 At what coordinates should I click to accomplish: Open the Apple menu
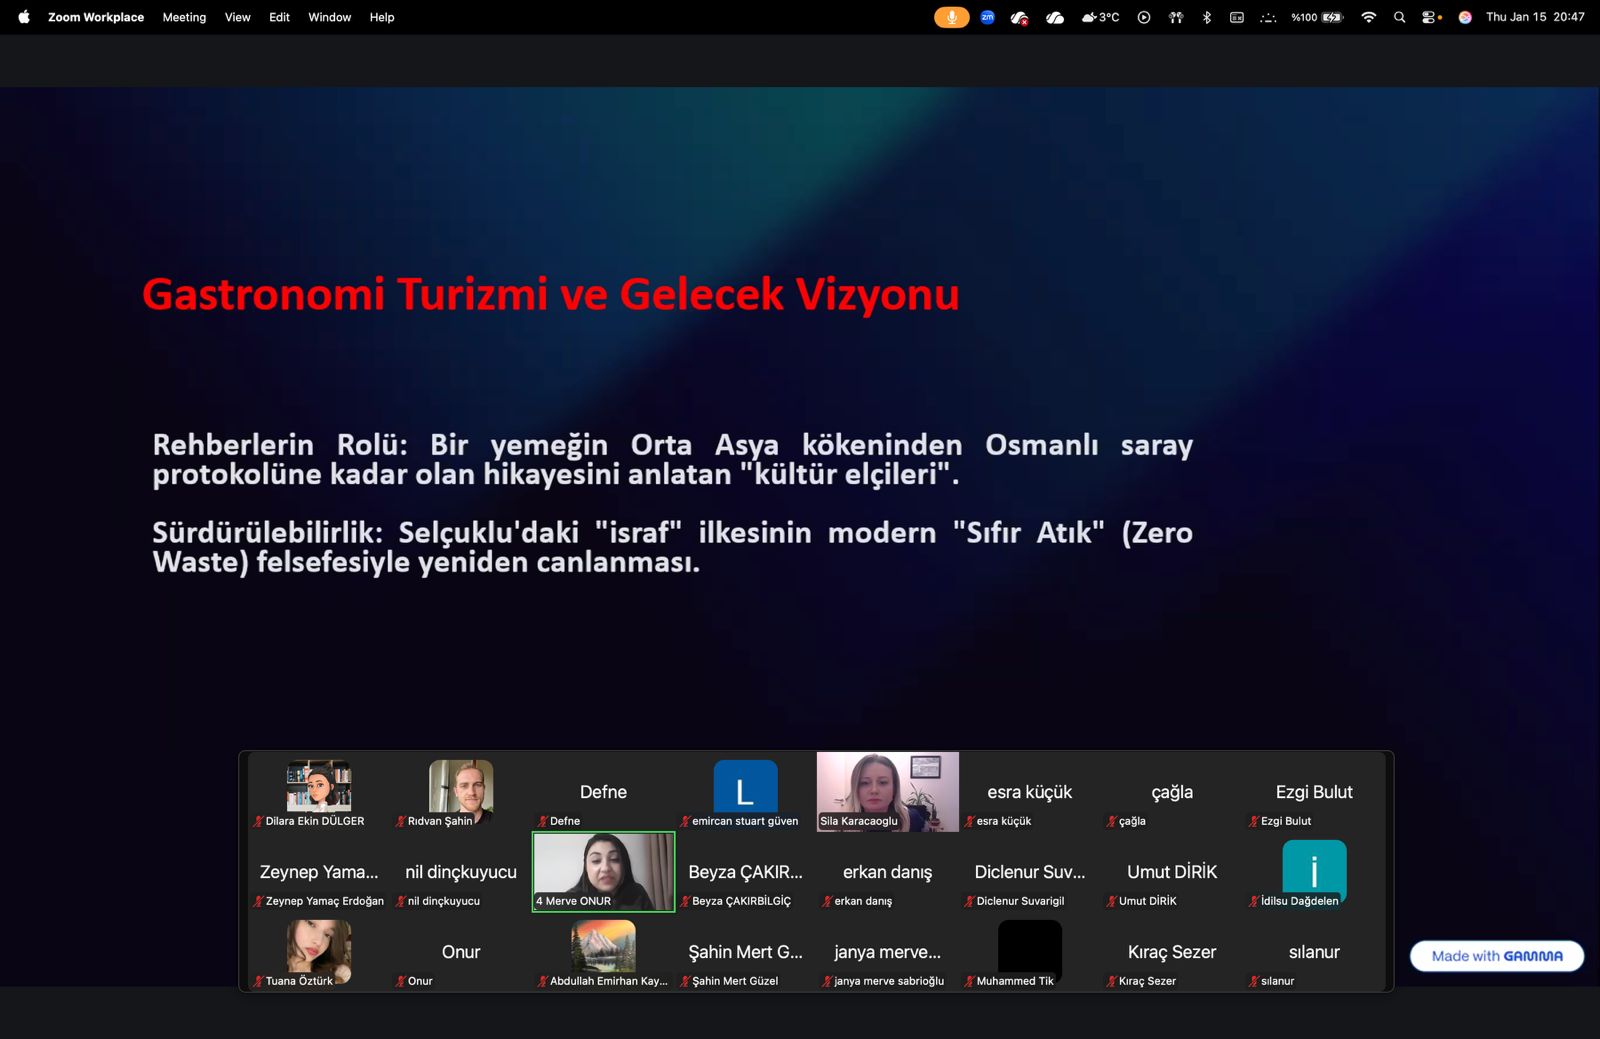[x=24, y=17]
